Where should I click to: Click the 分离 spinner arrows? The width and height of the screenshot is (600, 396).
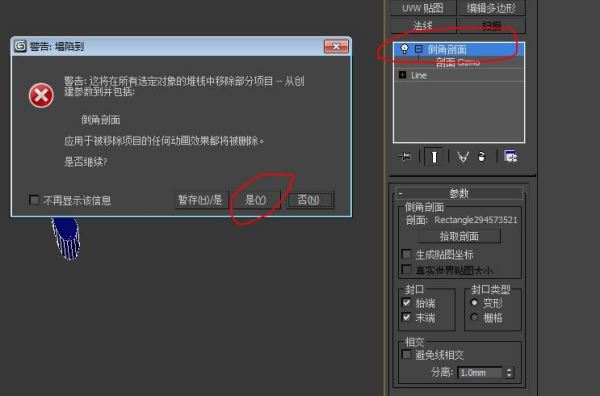point(509,372)
